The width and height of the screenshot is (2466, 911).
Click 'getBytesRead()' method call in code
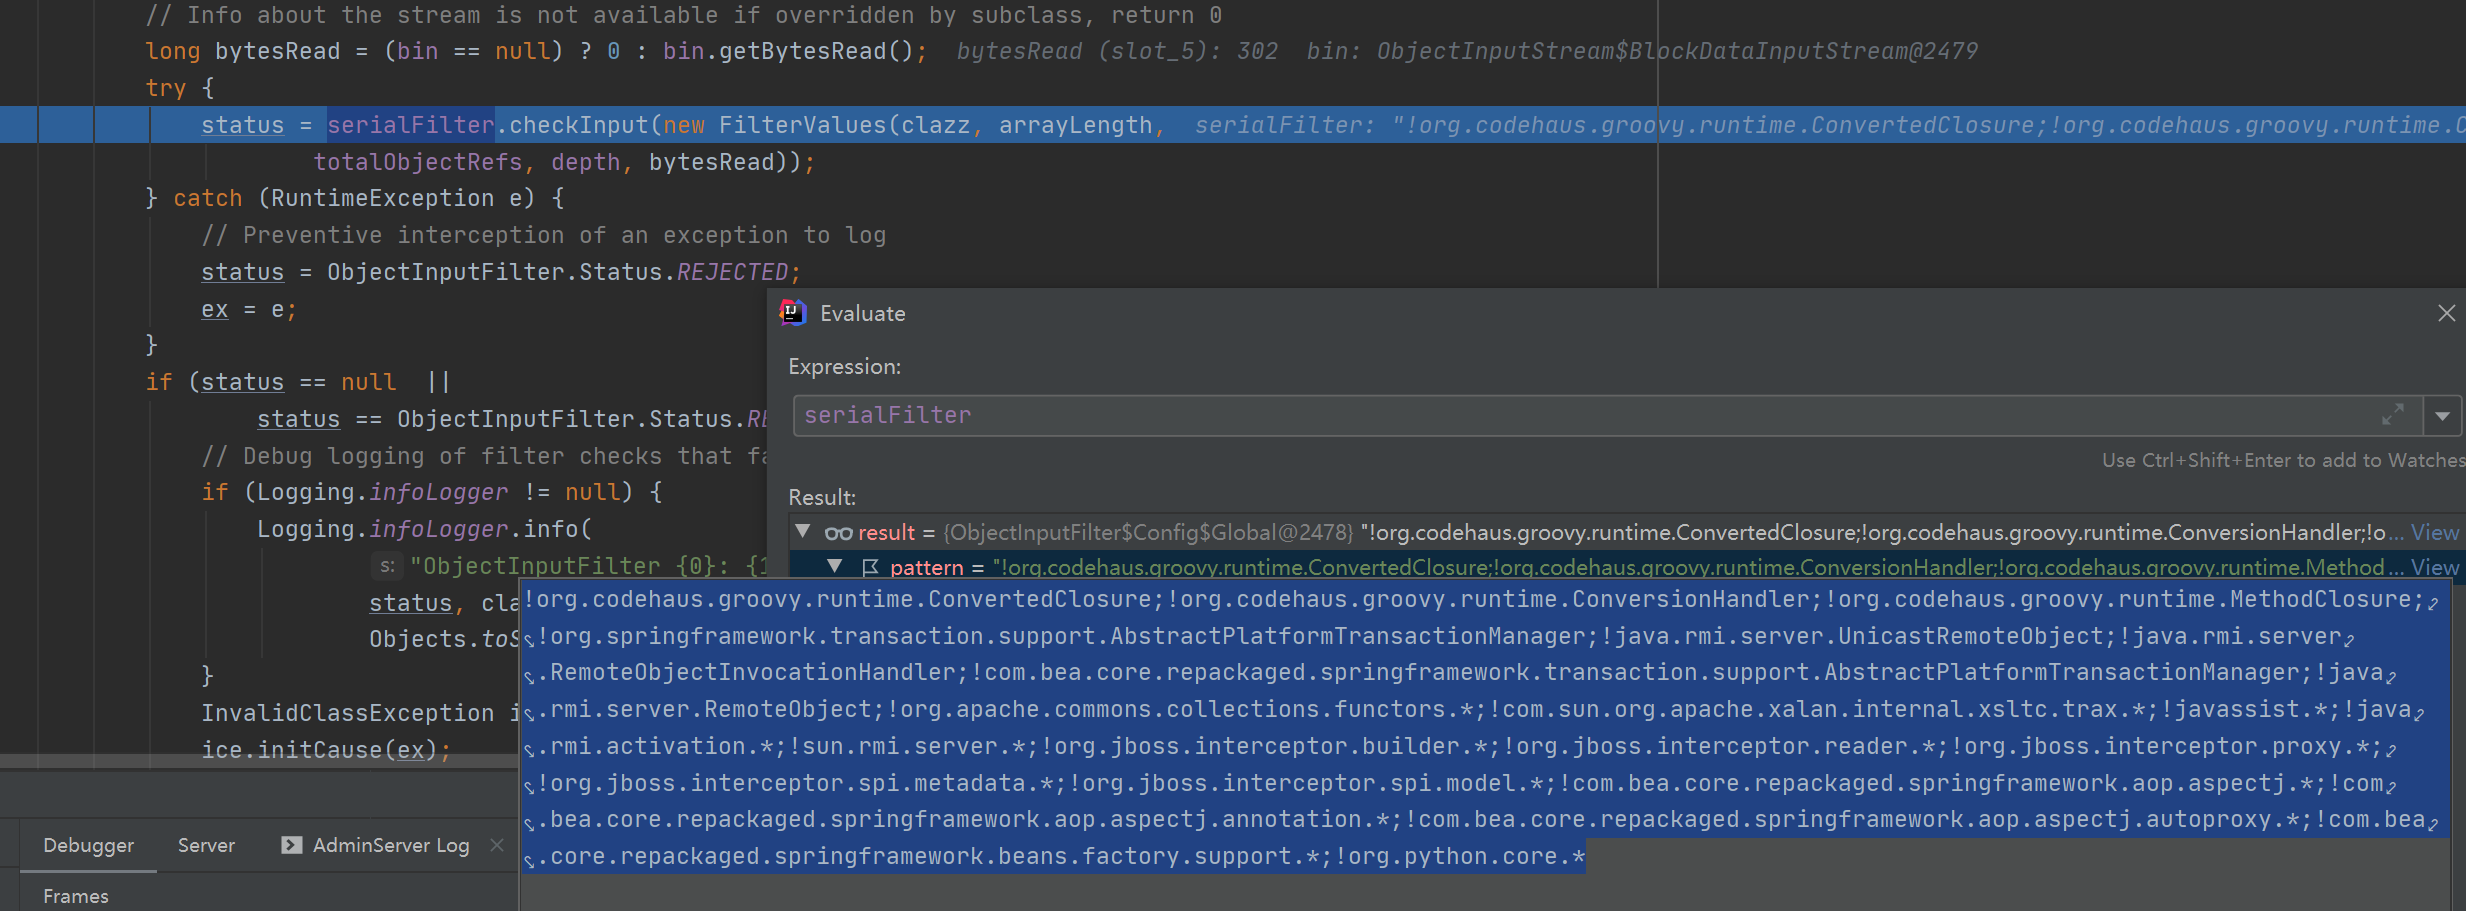coord(816,51)
